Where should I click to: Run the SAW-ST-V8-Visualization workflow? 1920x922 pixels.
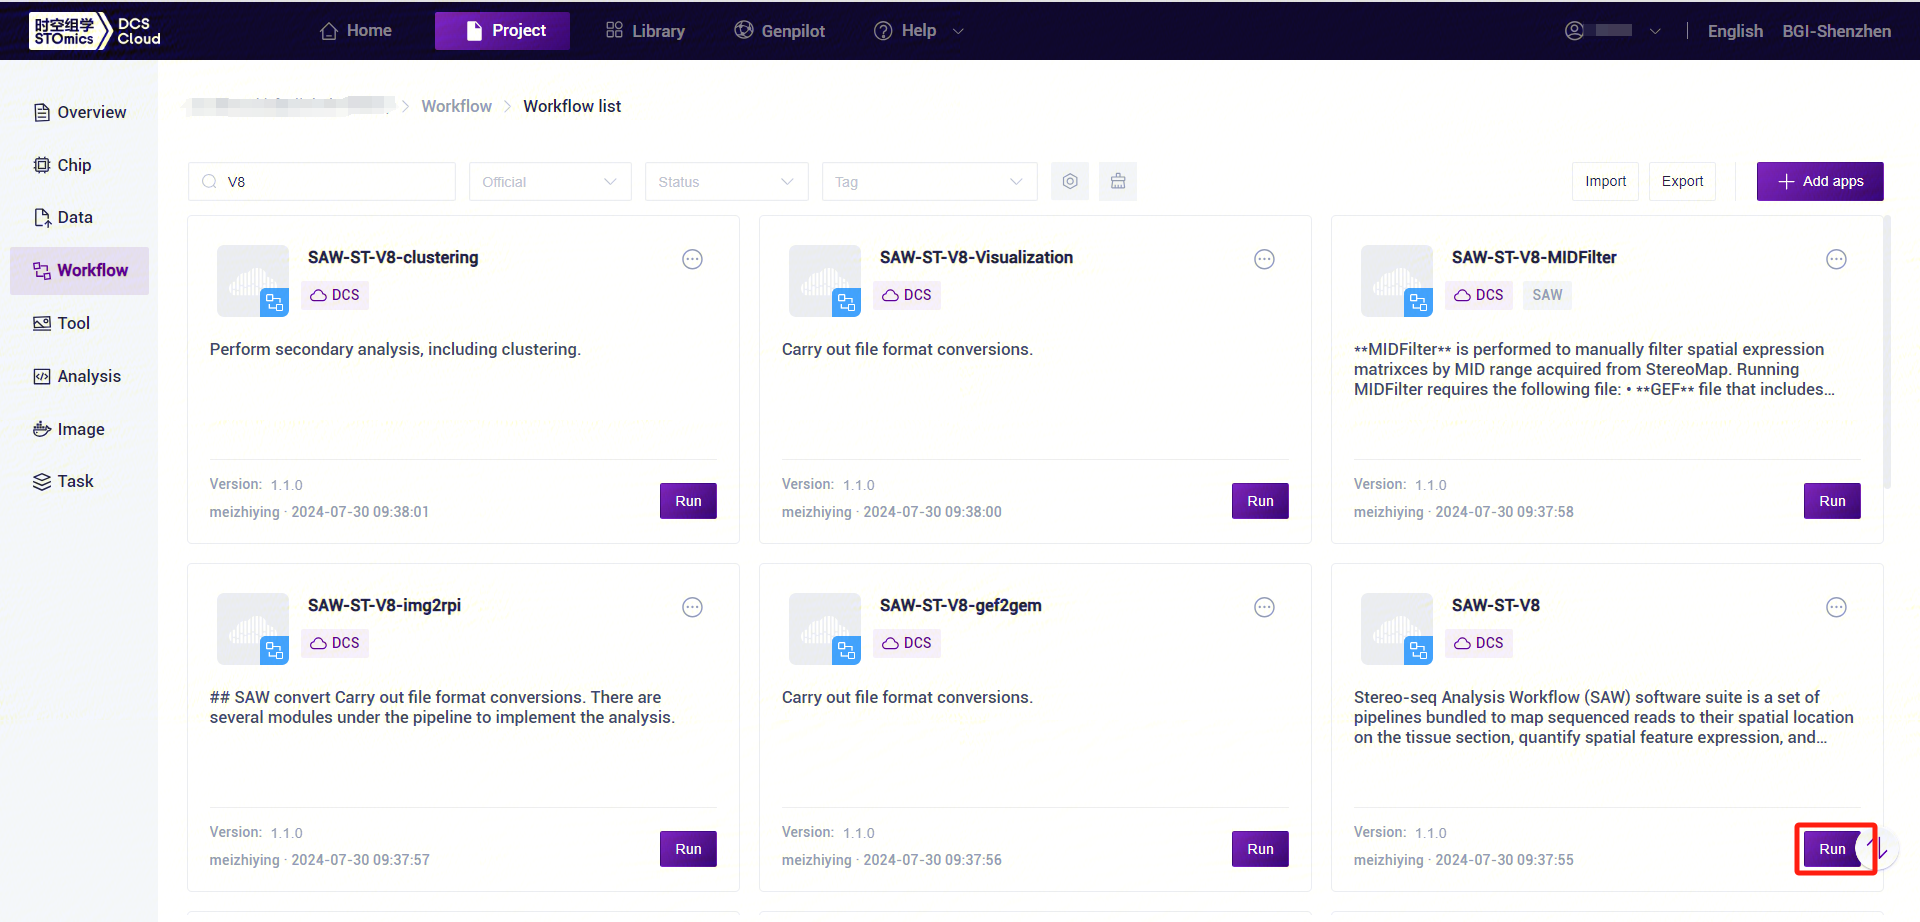(x=1260, y=501)
